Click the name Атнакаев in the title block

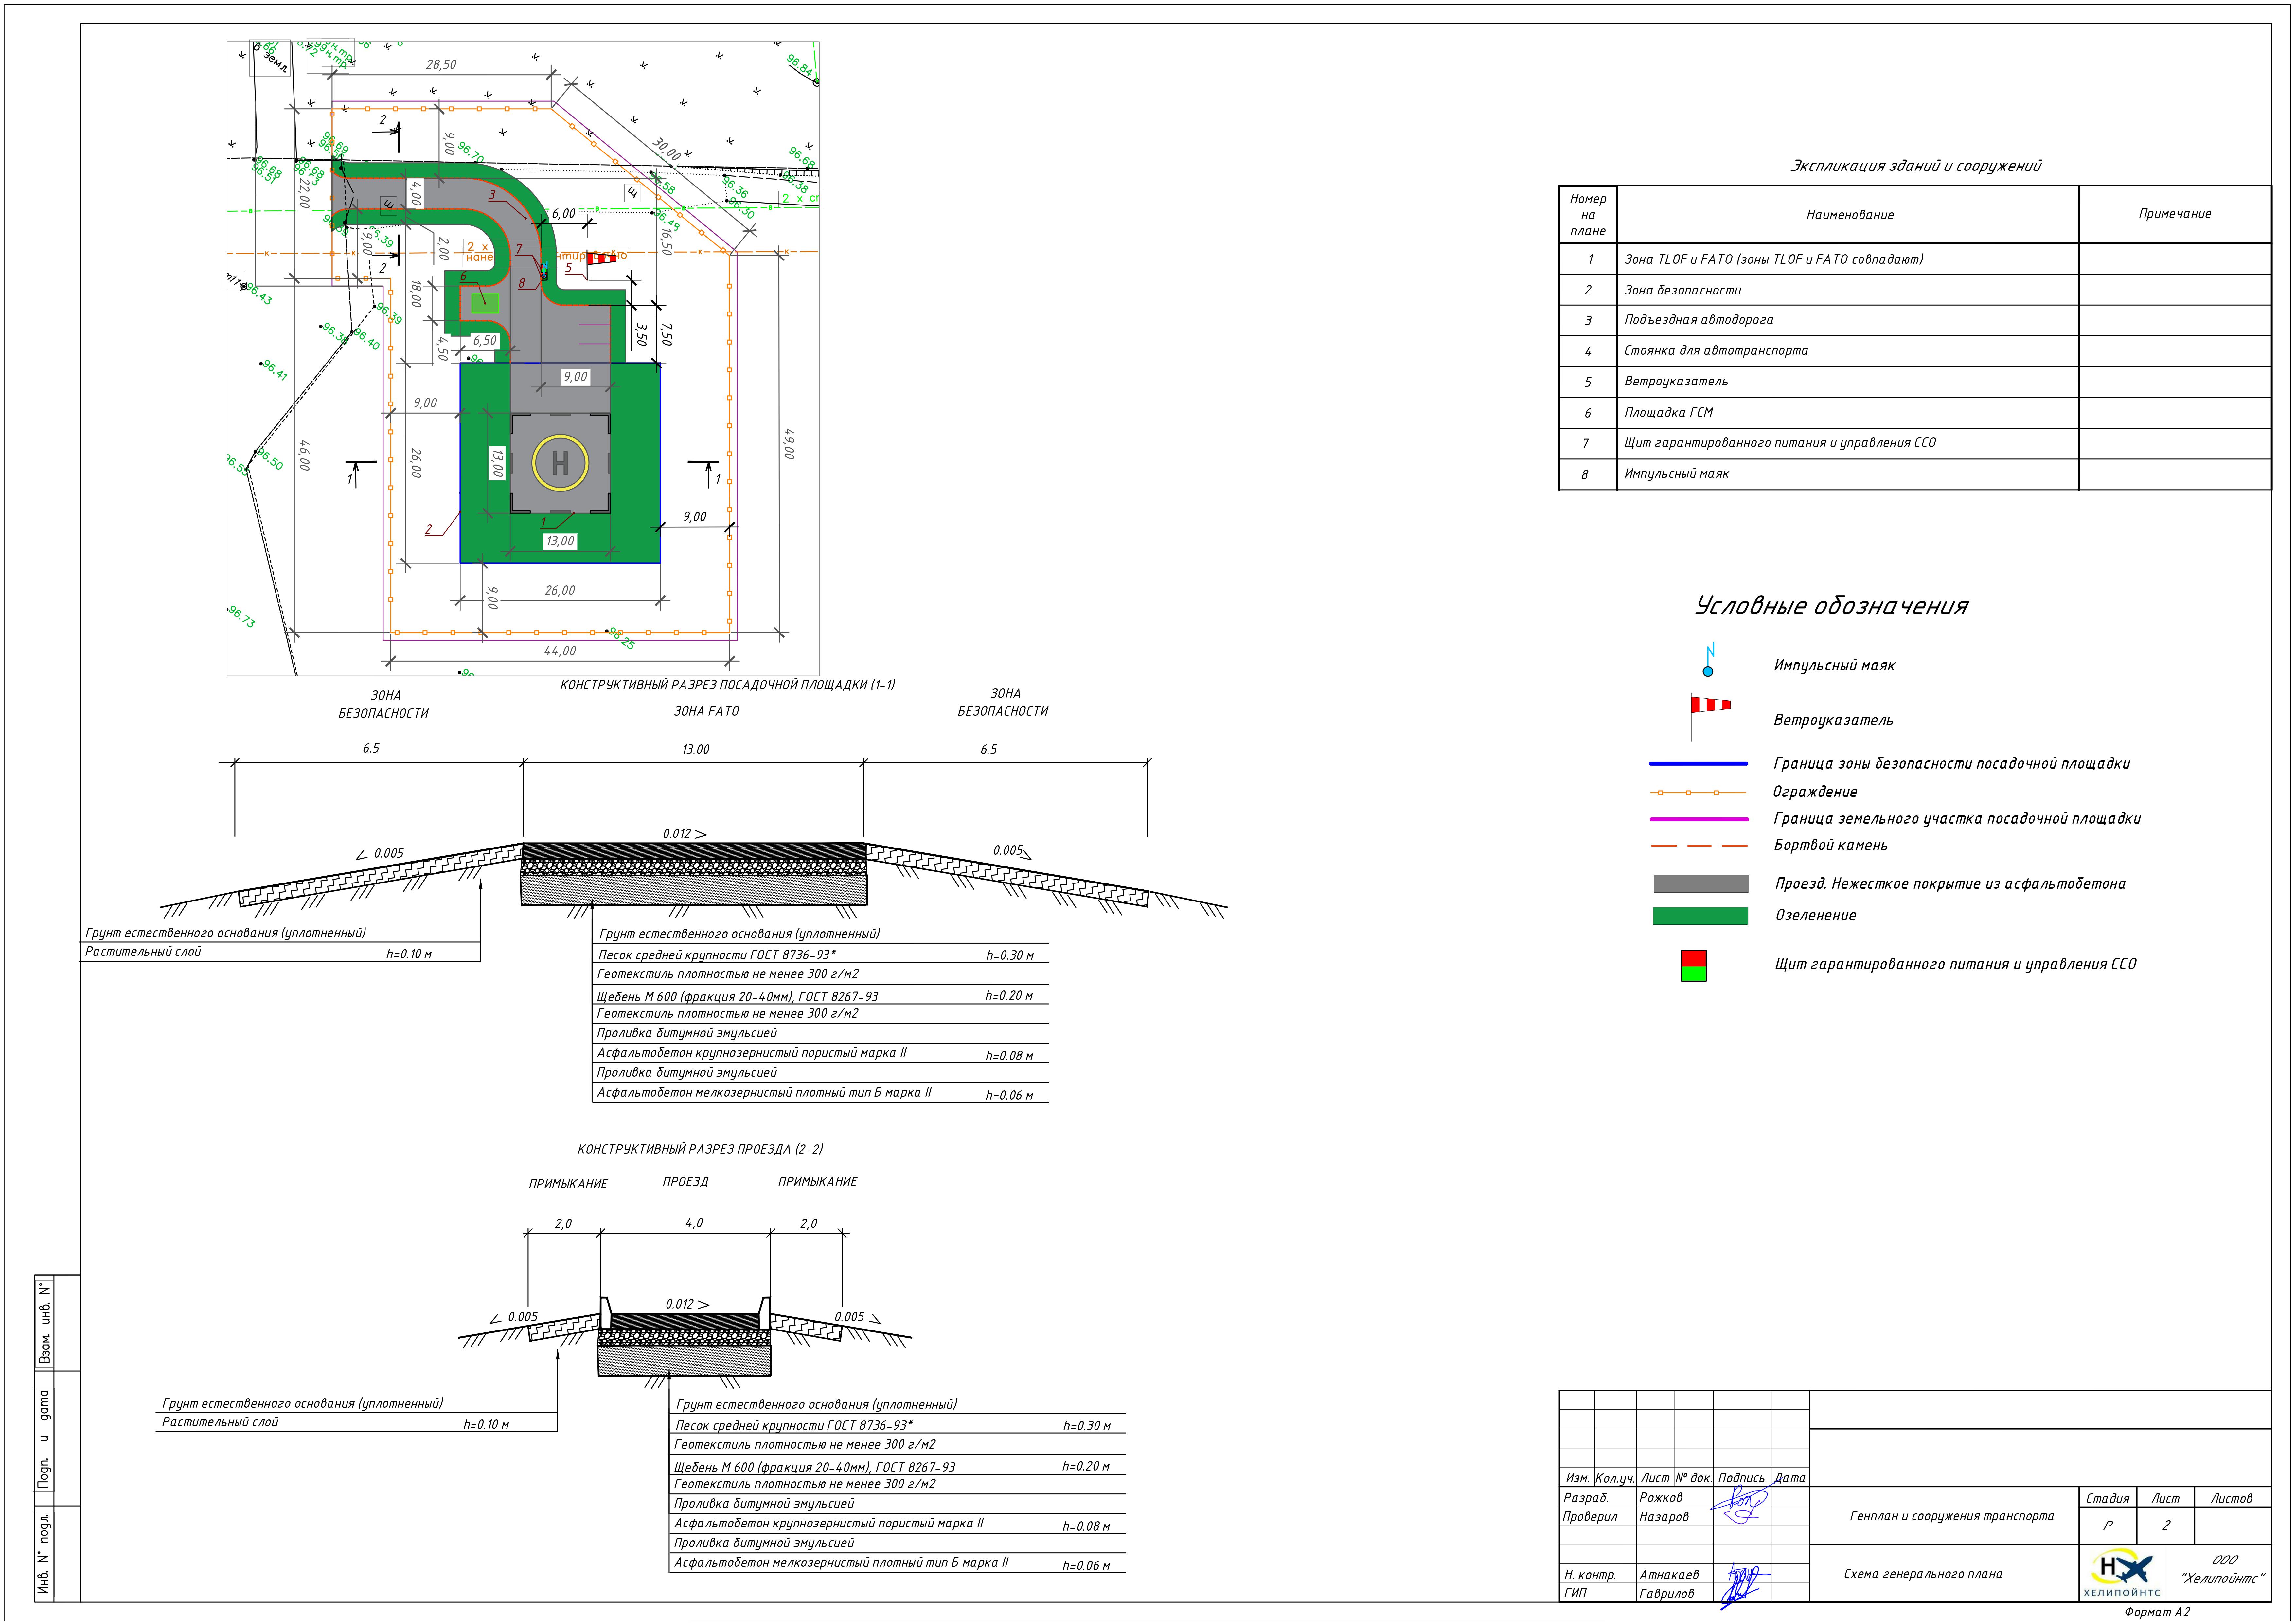pos(1669,1575)
